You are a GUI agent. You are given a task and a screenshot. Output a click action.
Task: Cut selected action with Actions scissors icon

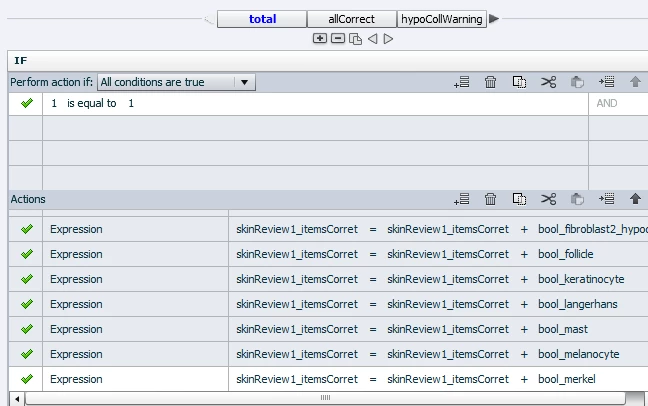coord(548,199)
